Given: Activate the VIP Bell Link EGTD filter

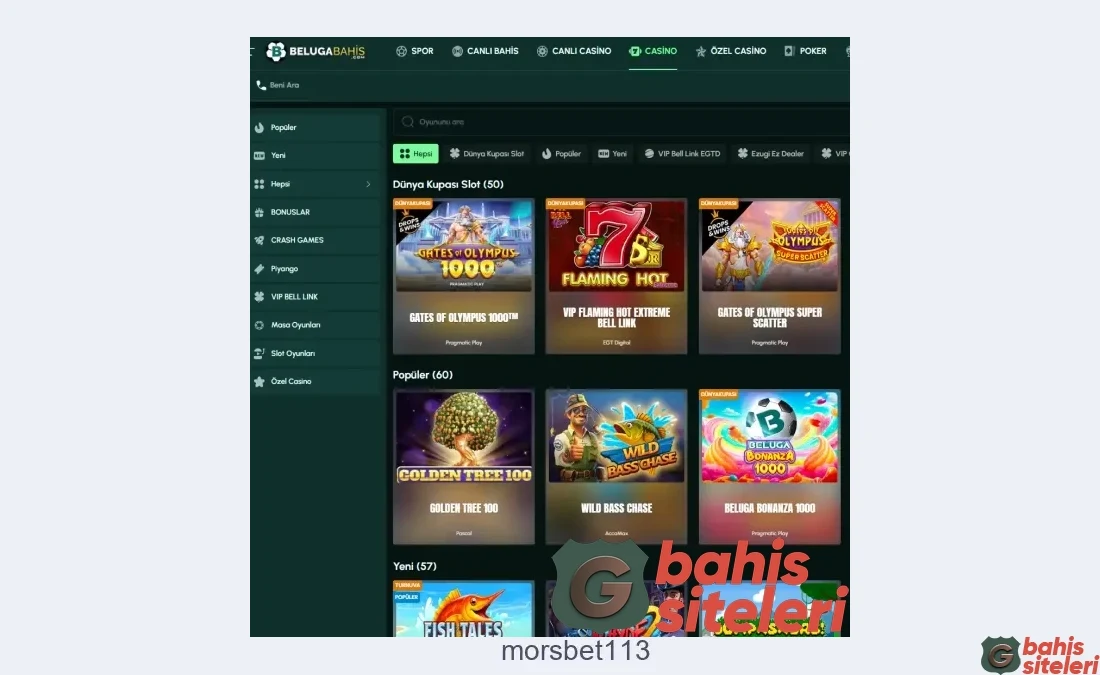Looking at the screenshot, I should [682, 153].
